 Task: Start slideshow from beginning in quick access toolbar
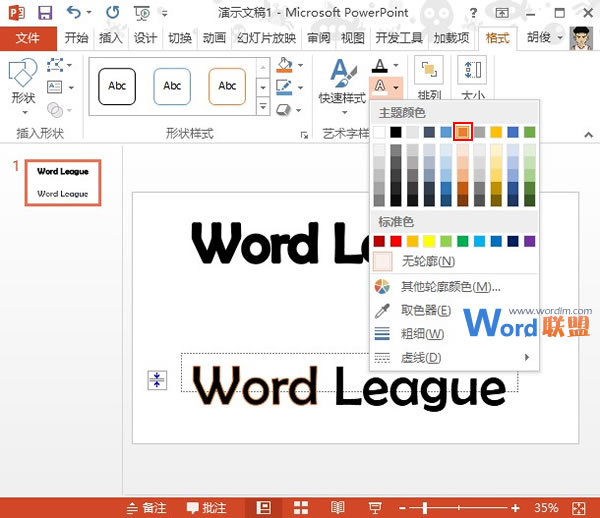(x=142, y=13)
